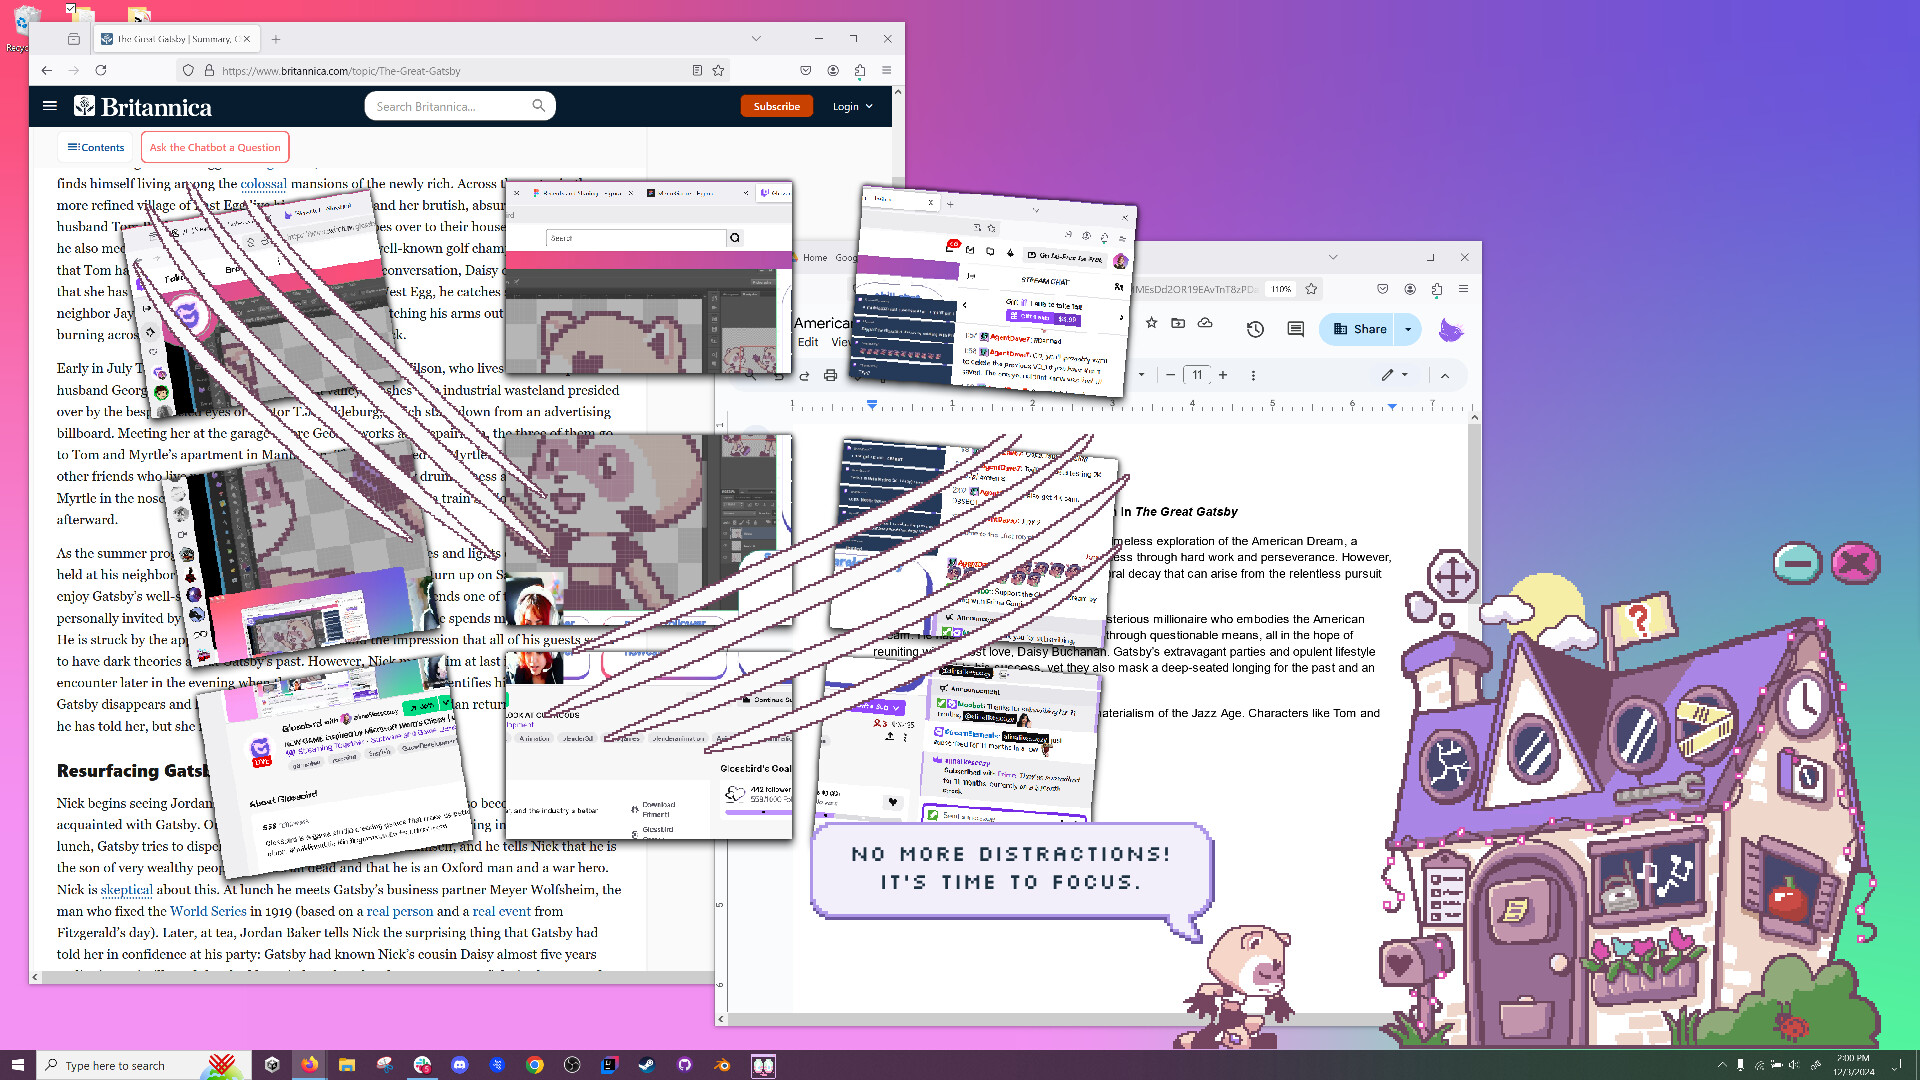Open list all tabs chevron in Britannica window
Screen dimensions: 1920x1080
(756, 39)
